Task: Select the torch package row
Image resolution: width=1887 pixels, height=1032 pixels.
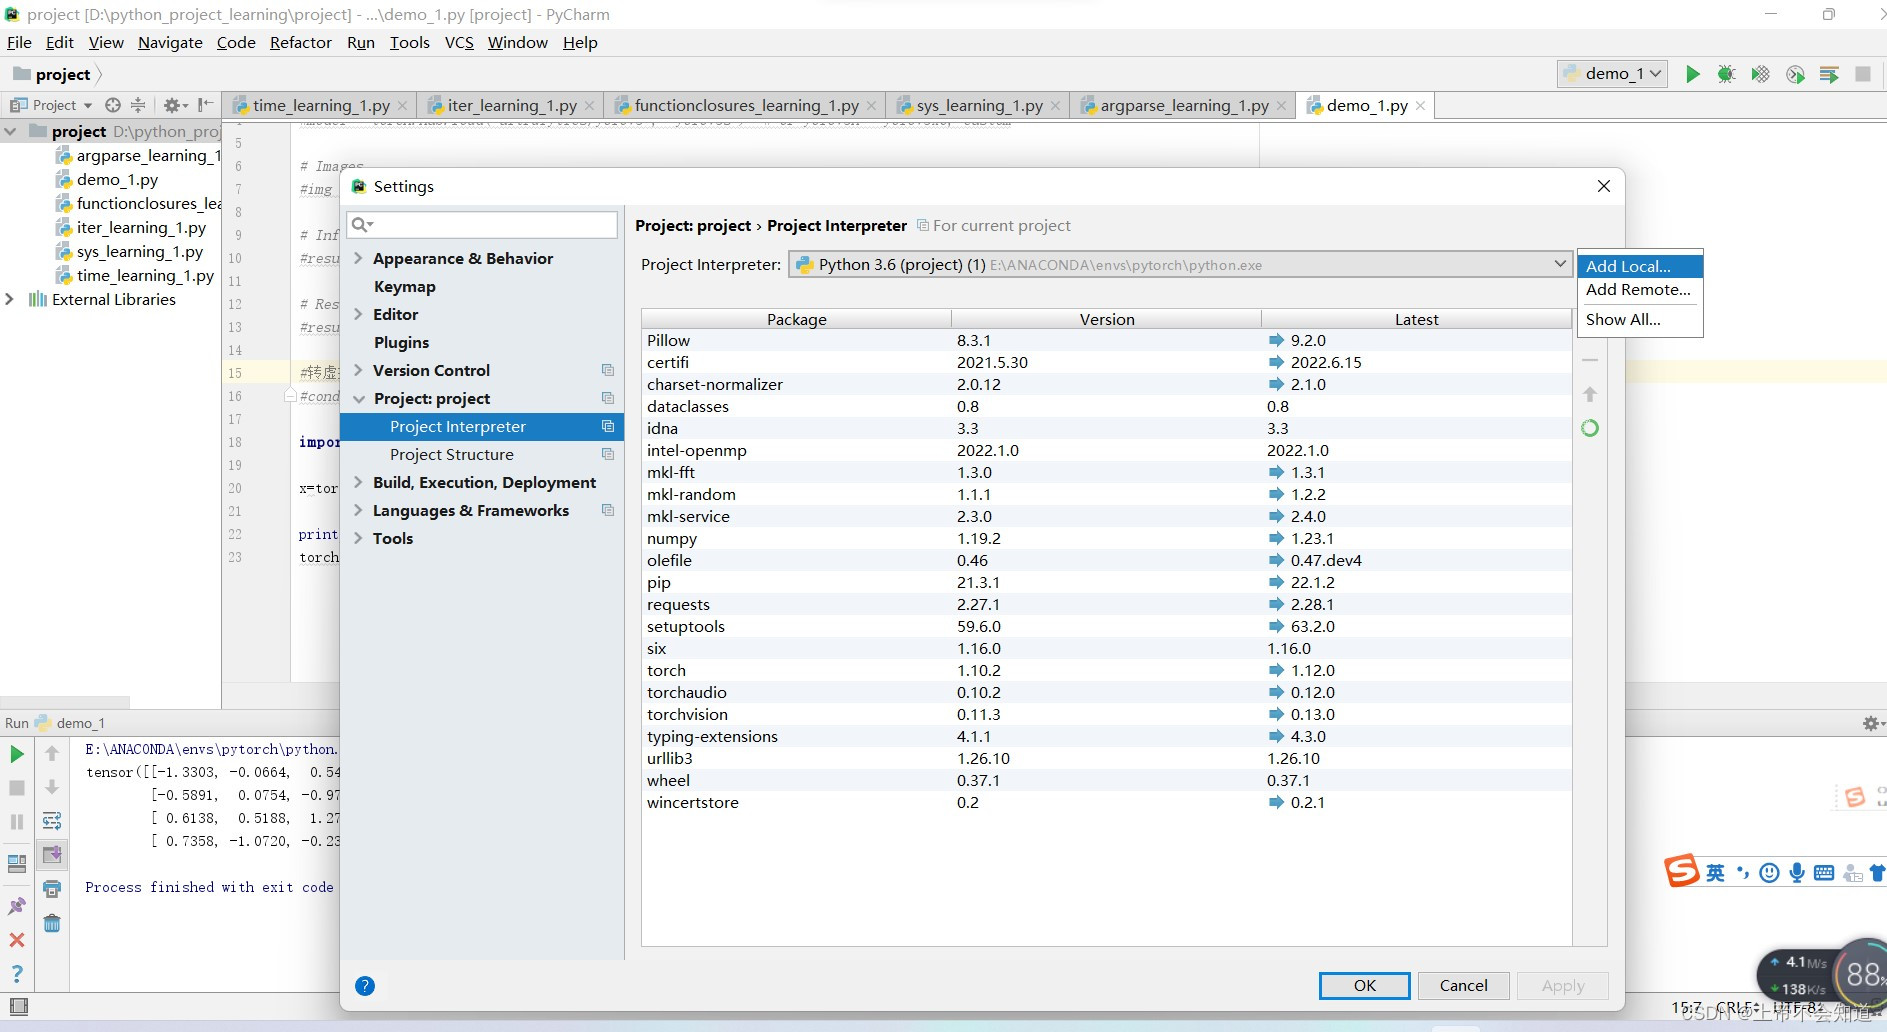Action: 1106,670
